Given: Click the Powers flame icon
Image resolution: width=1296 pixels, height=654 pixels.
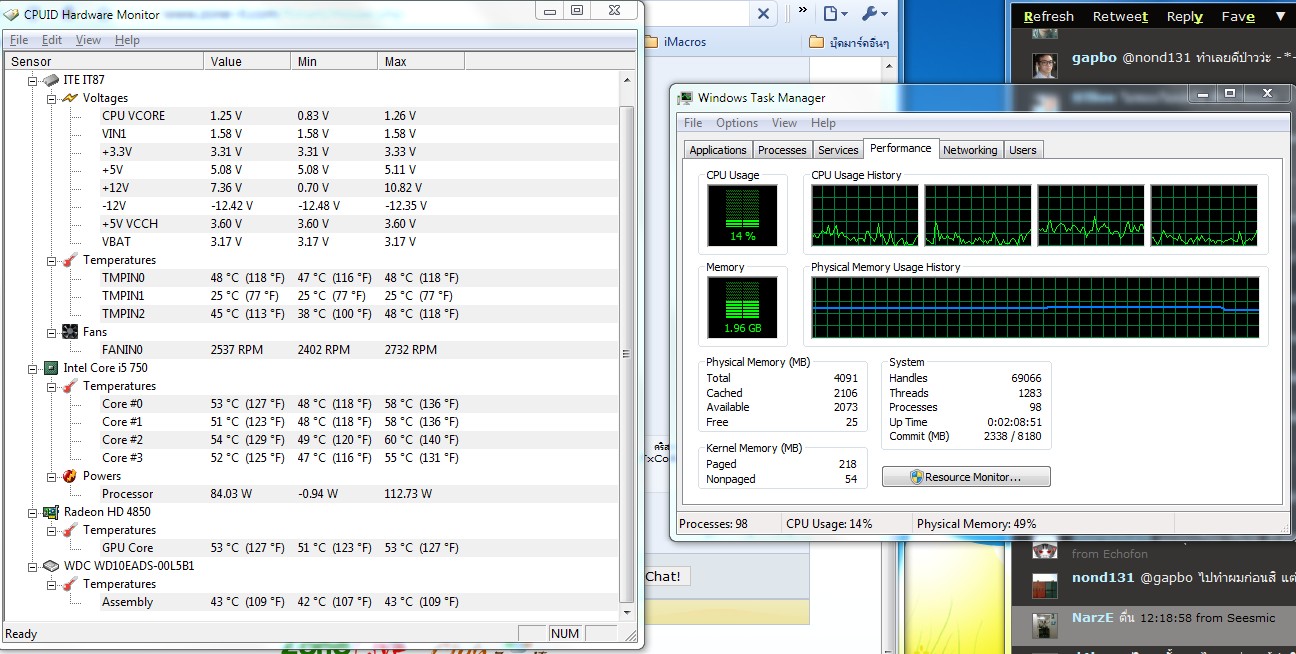Looking at the screenshot, I should point(69,476).
